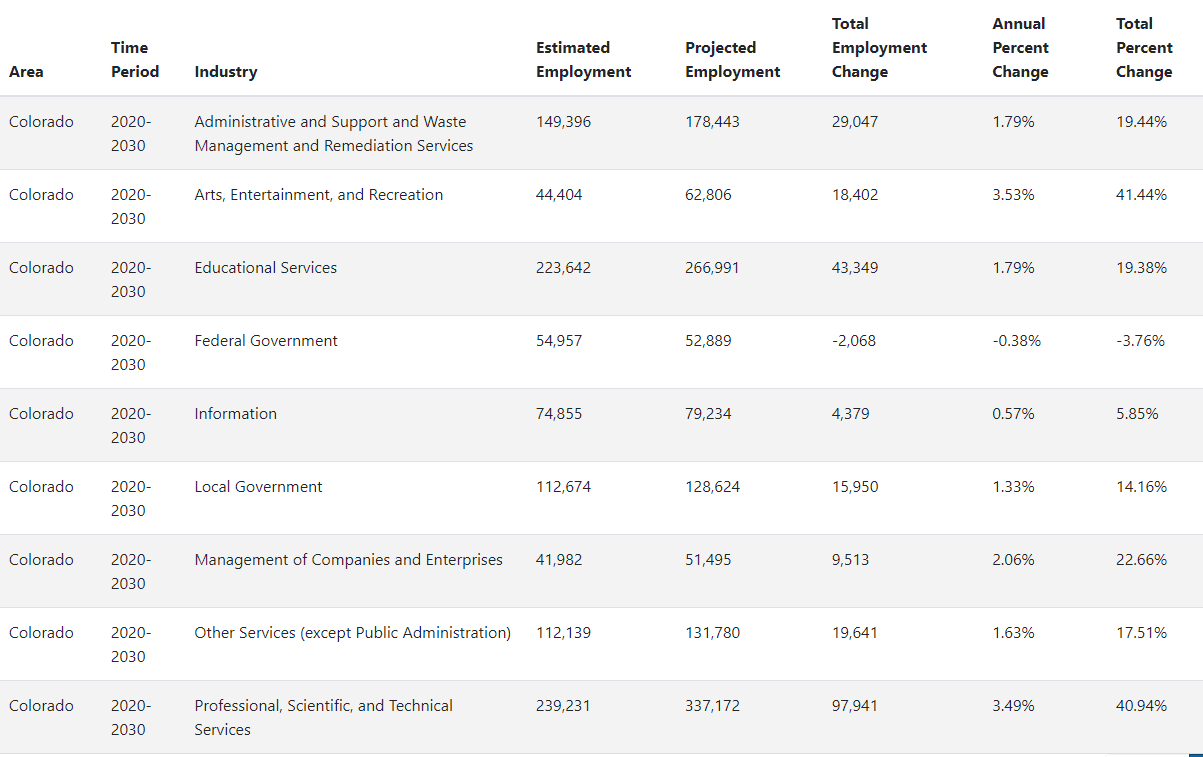The image size is (1203, 757).
Task: Click annual percent change 2.06%
Action: point(1014,560)
